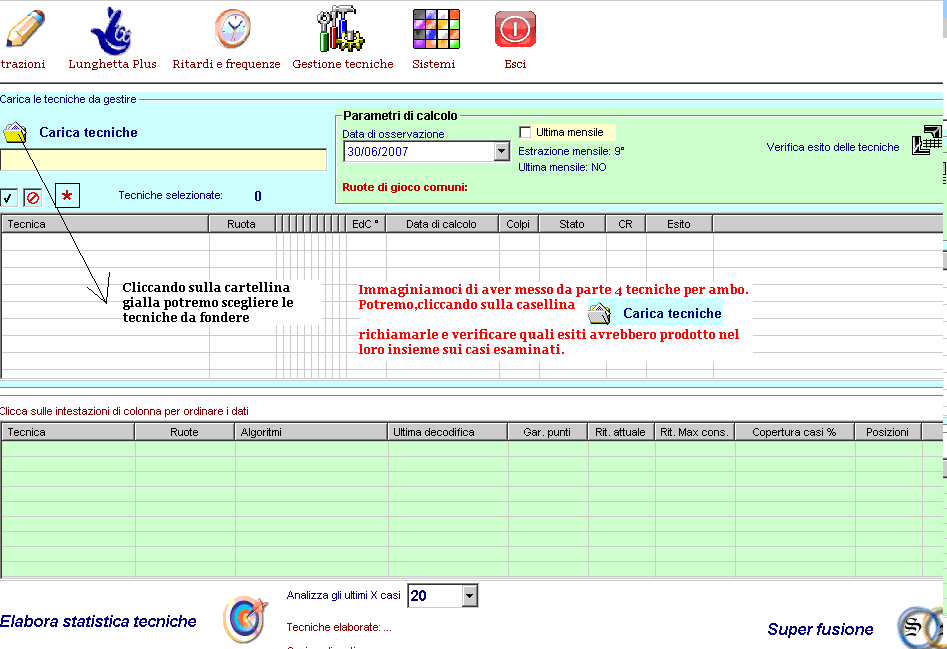
Task: Click the red asterisk icon button
Action: [x=67, y=196]
